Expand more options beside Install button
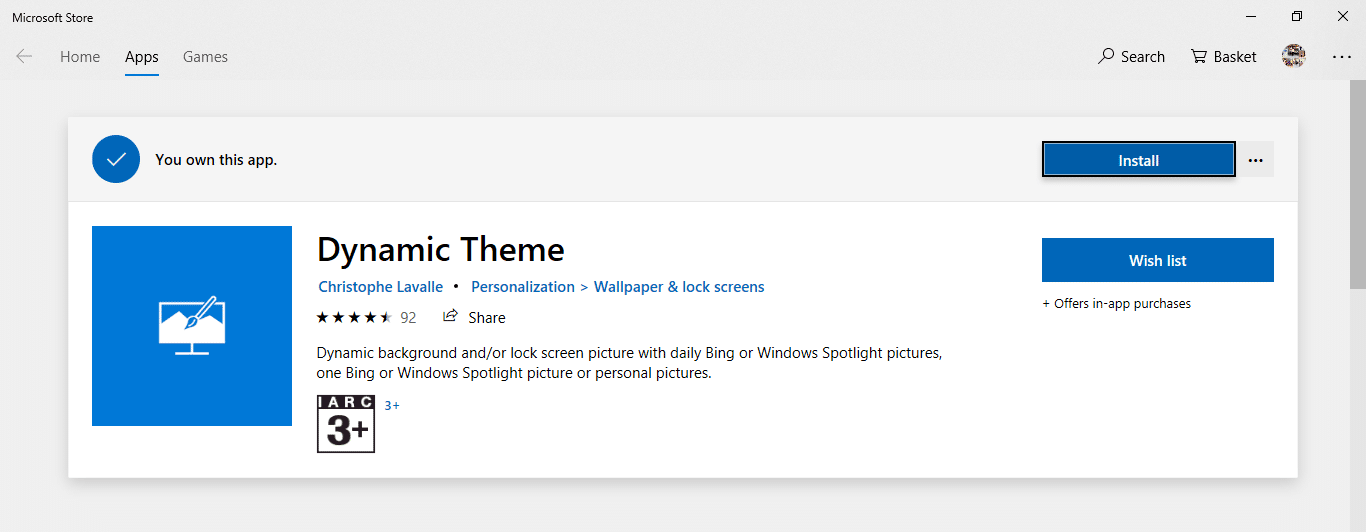The width and height of the screenshot is (1366, 532). (x=1256, y=160)
